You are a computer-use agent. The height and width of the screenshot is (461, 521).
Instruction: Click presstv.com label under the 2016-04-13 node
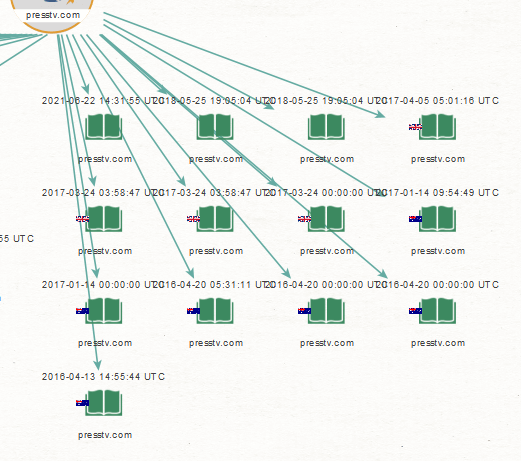[105, 435]
